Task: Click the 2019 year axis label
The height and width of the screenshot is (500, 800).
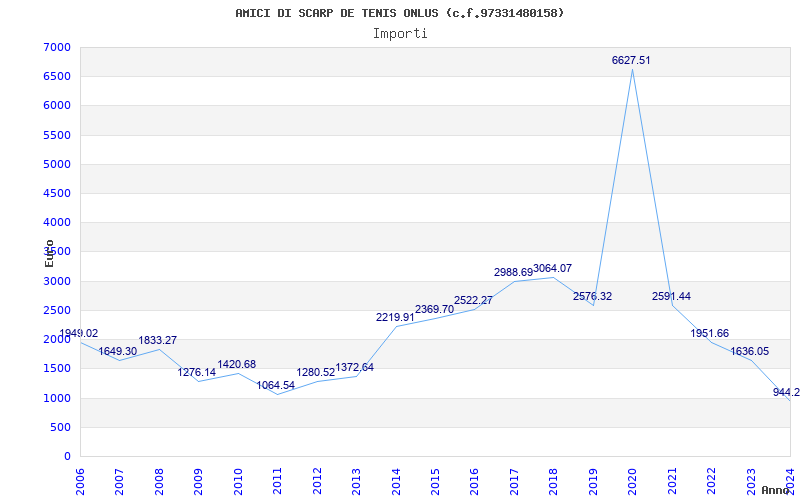Action: click(x=593, y=481)
